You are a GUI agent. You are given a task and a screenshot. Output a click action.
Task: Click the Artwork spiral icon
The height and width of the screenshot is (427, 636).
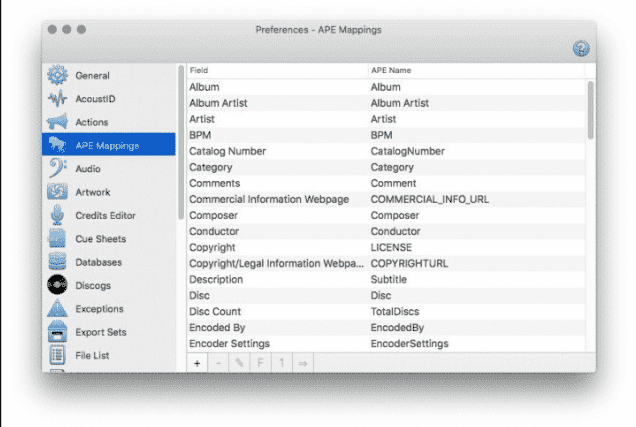(57, 191)
